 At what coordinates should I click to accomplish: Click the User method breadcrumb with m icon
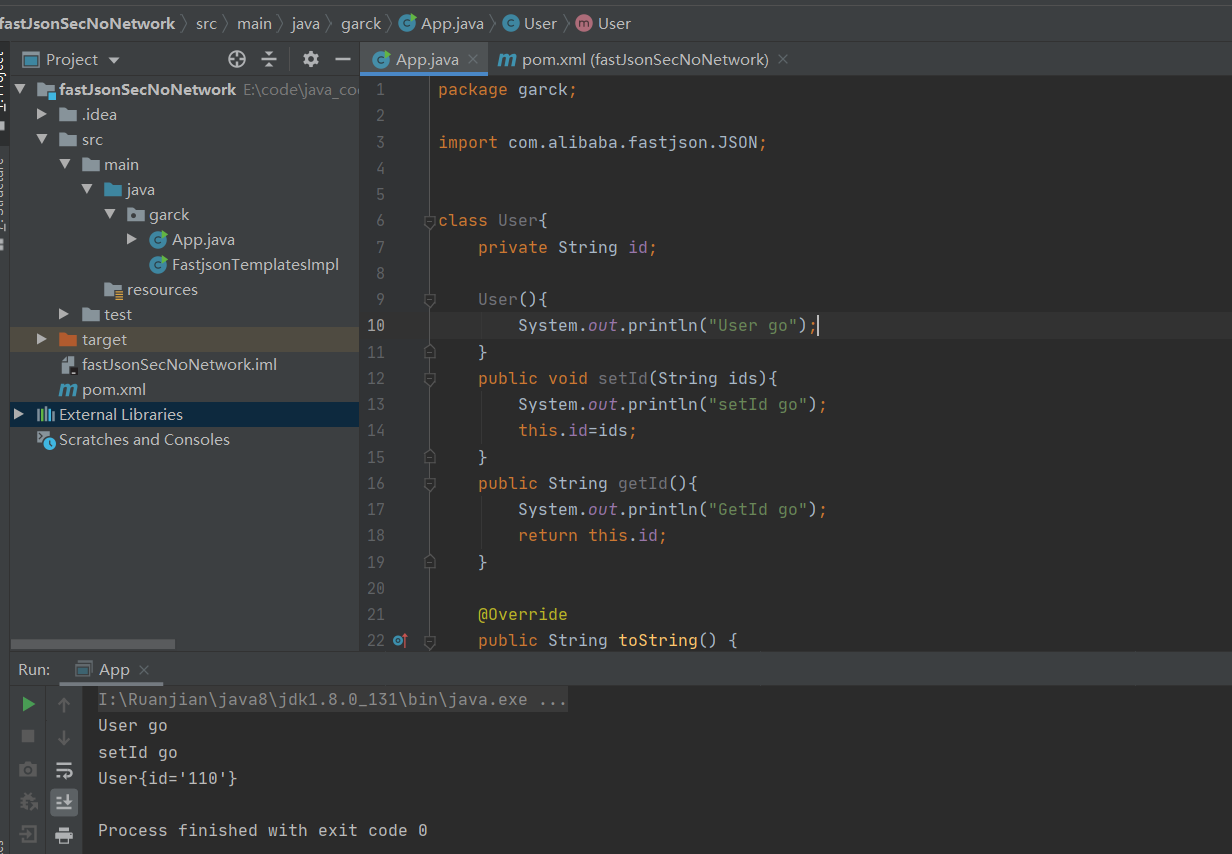click(x=603, y=23)
